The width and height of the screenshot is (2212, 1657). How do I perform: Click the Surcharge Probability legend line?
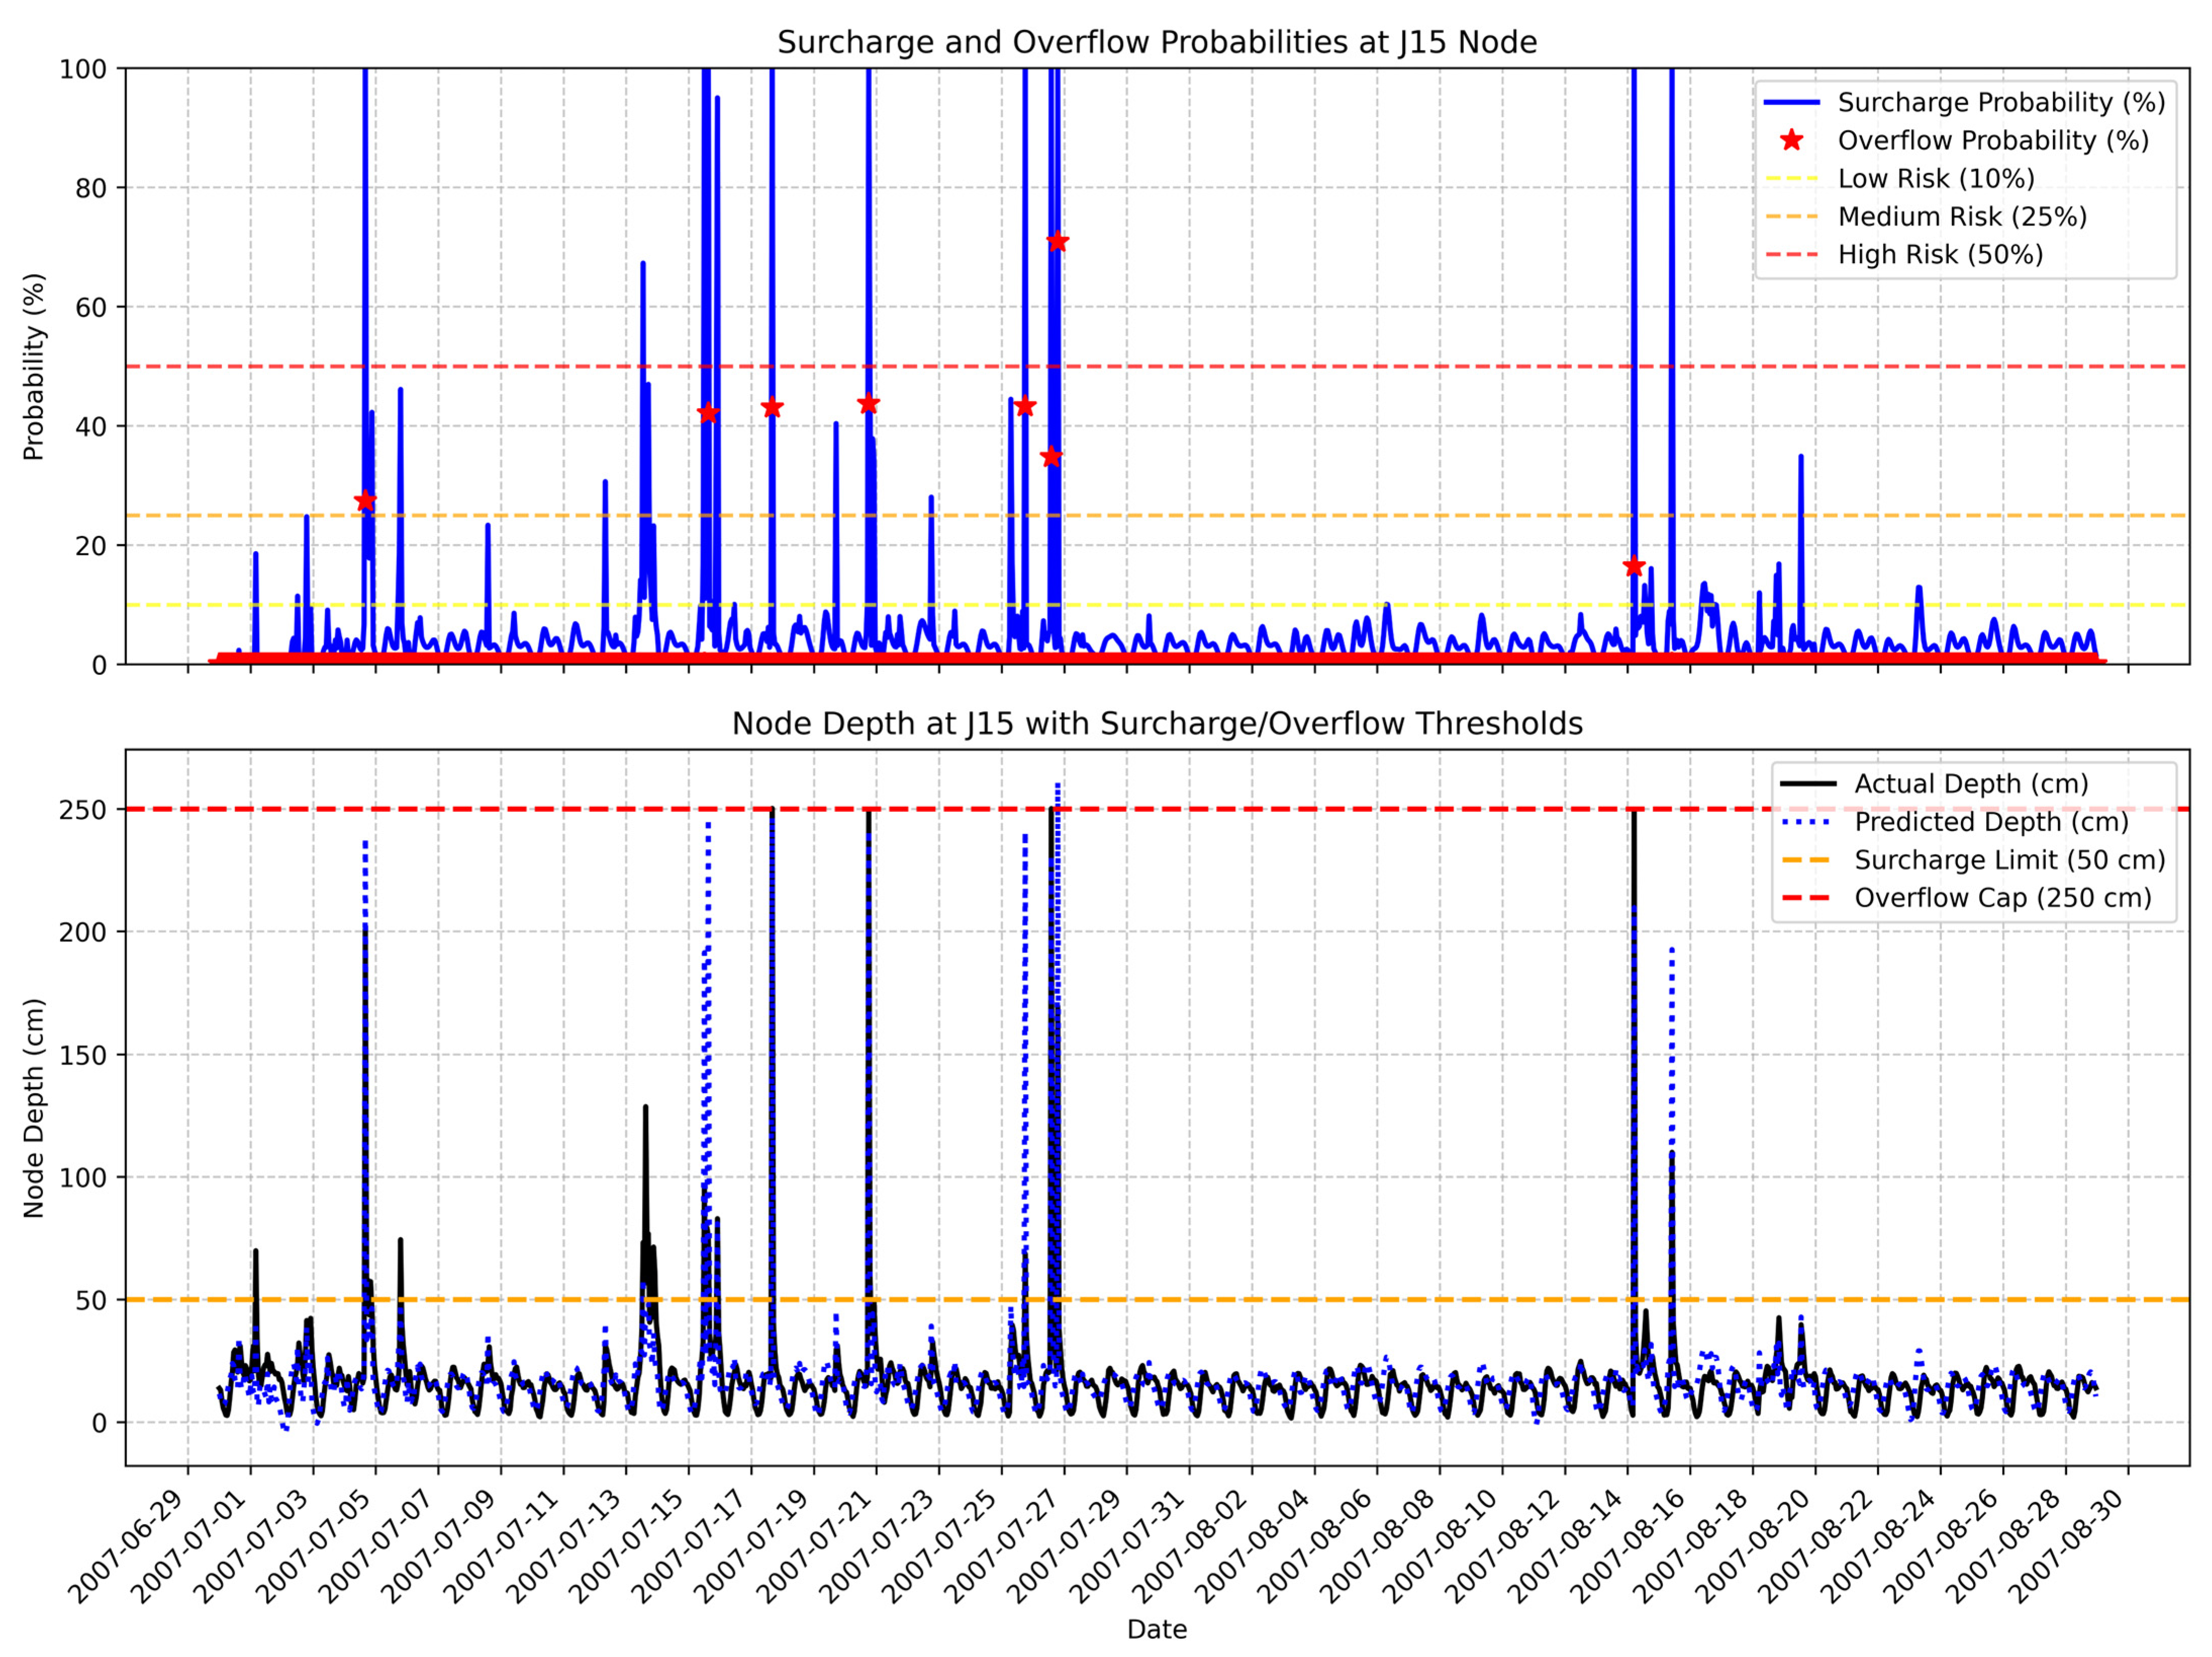tap(1791, 103)
